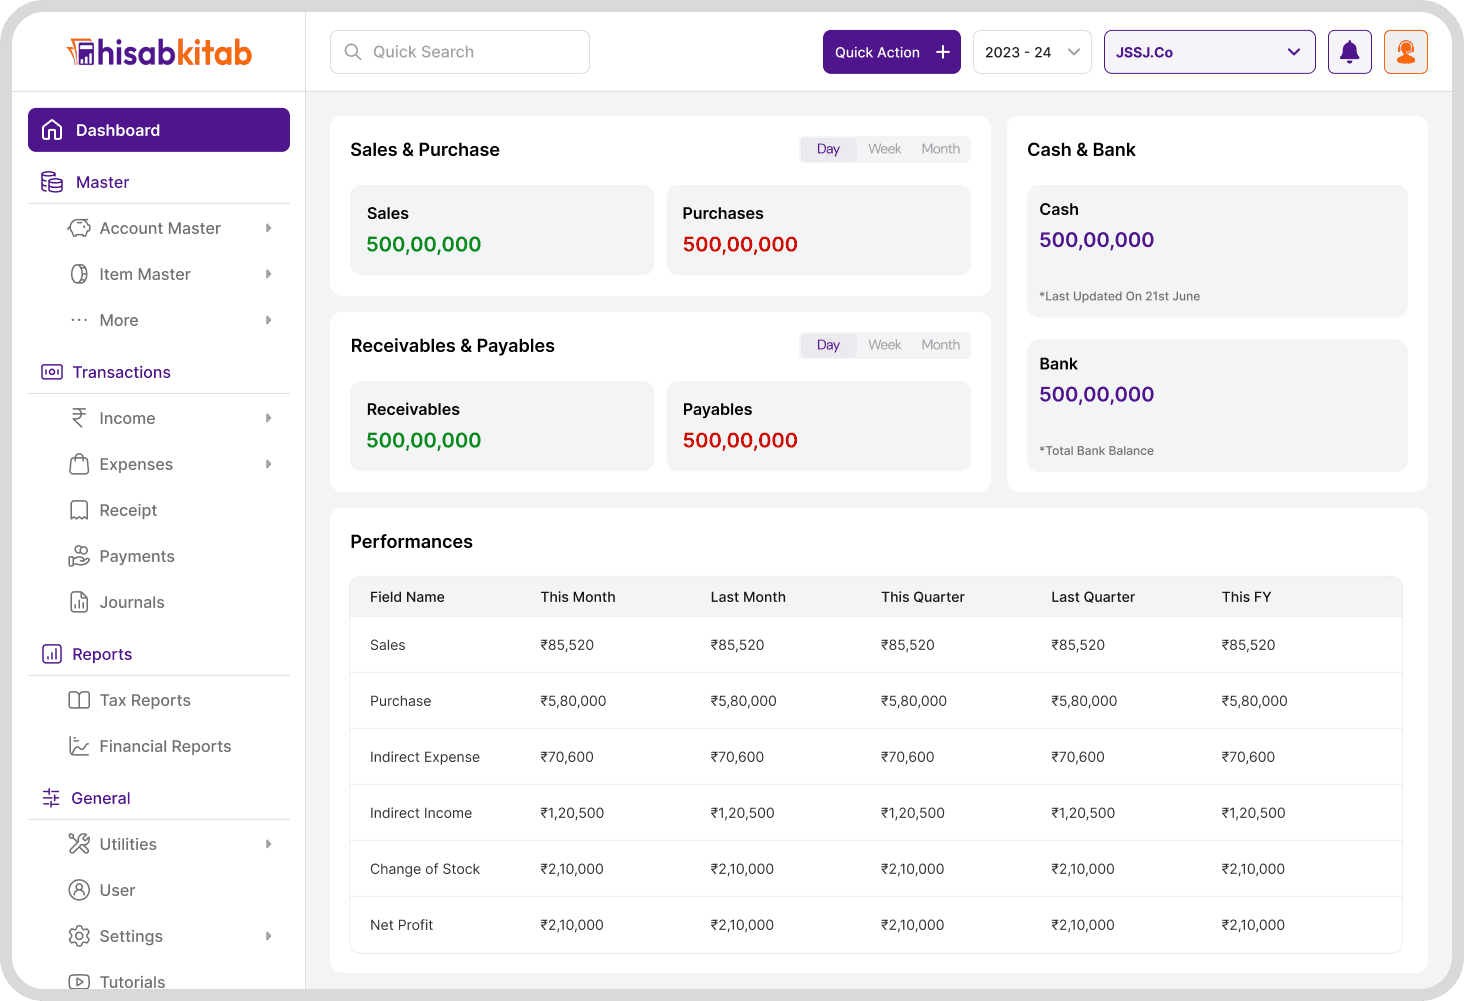Click '*Last Updated On 21st June' note
1464x1001 pixels.
point(1119,296)
